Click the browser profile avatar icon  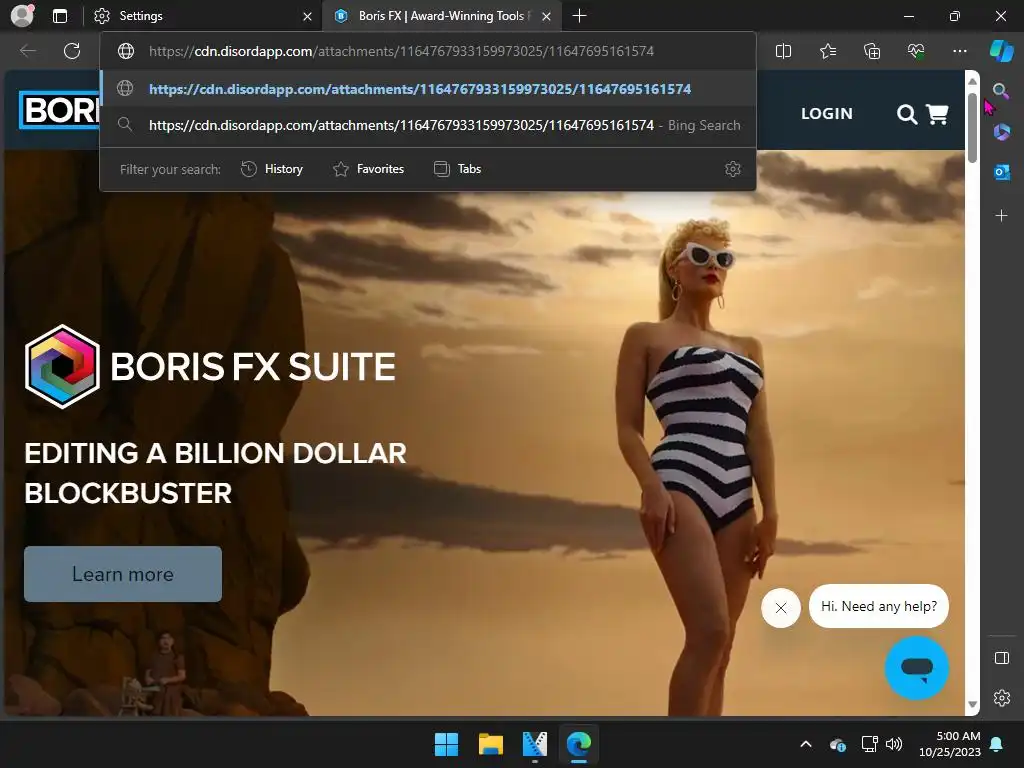[22, 16]
